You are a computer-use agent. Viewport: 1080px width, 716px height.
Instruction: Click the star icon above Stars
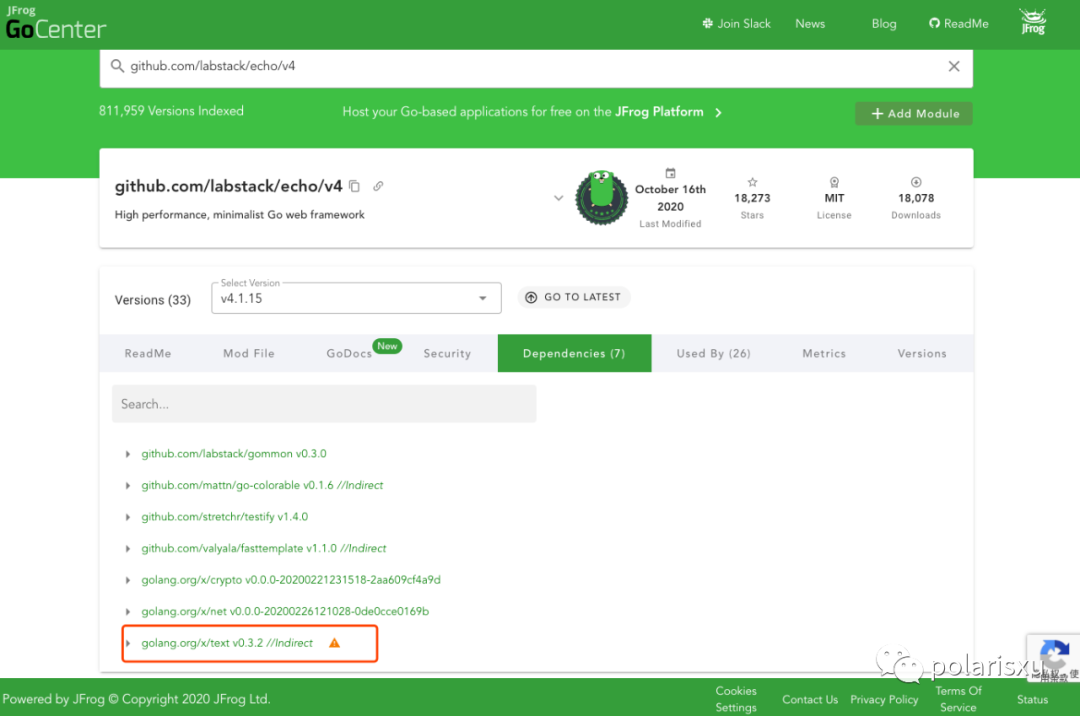coord(752,182)
